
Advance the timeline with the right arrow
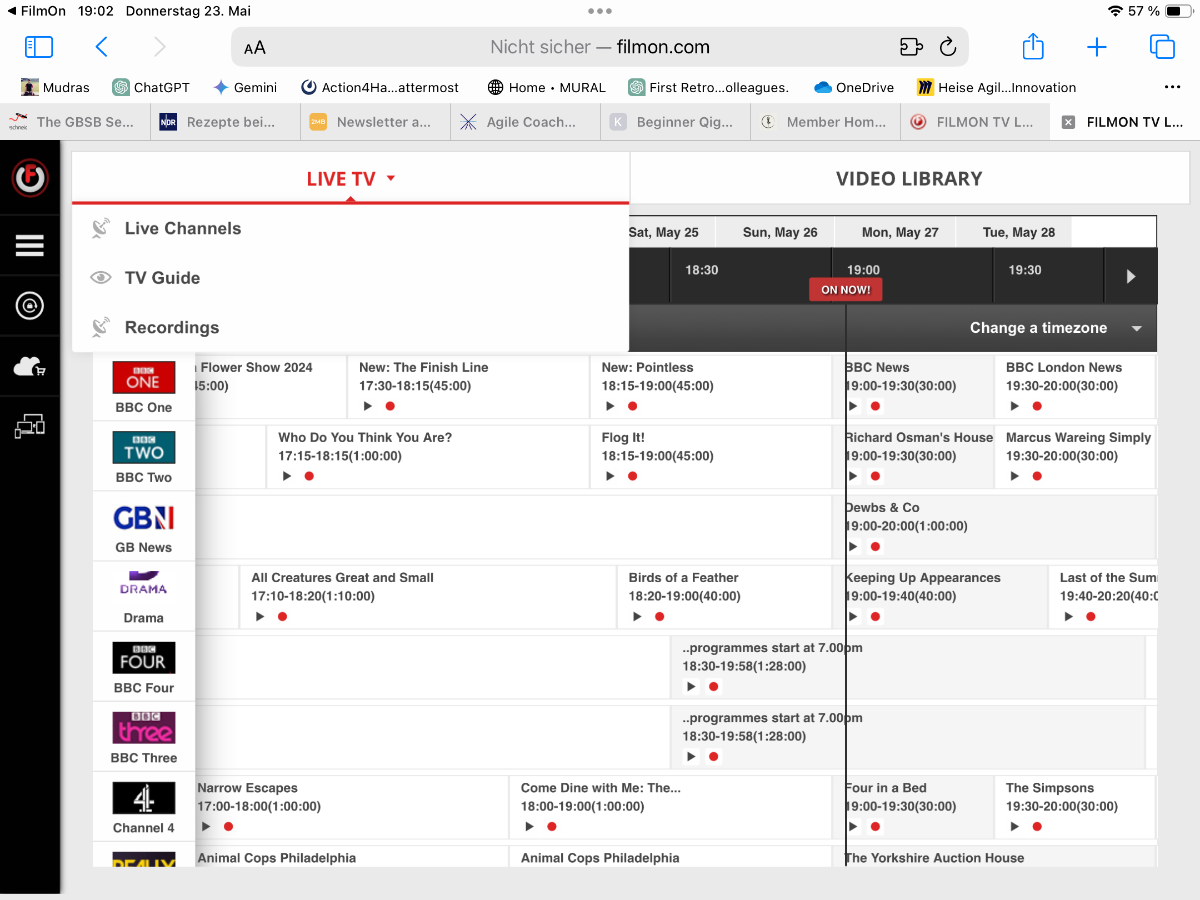coord(1131,276)
